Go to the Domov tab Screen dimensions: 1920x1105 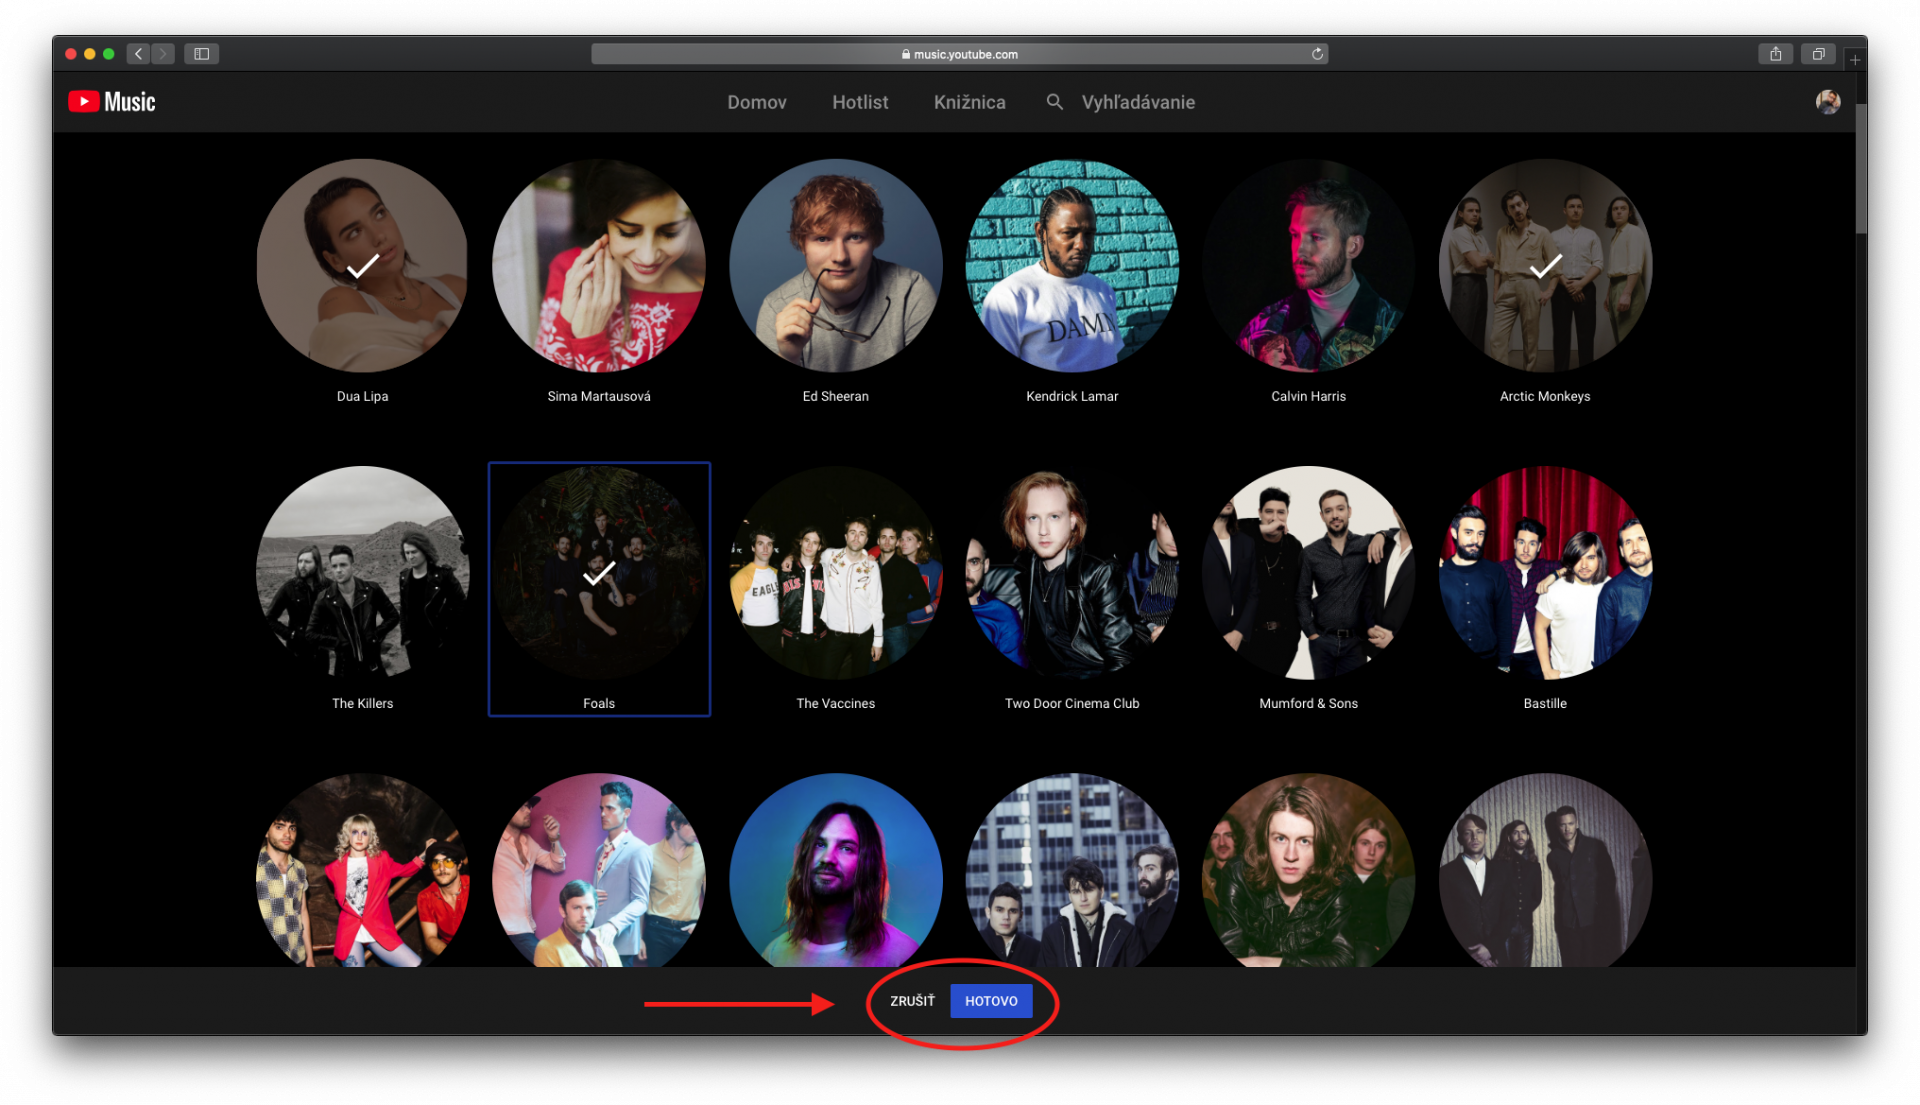click(x=757, y=102)
